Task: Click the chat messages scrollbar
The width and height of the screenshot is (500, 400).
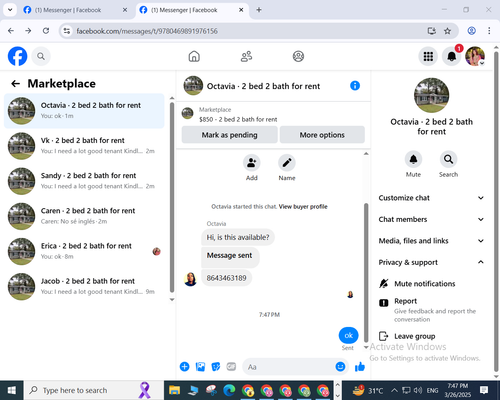Action: tap(366, 272)
